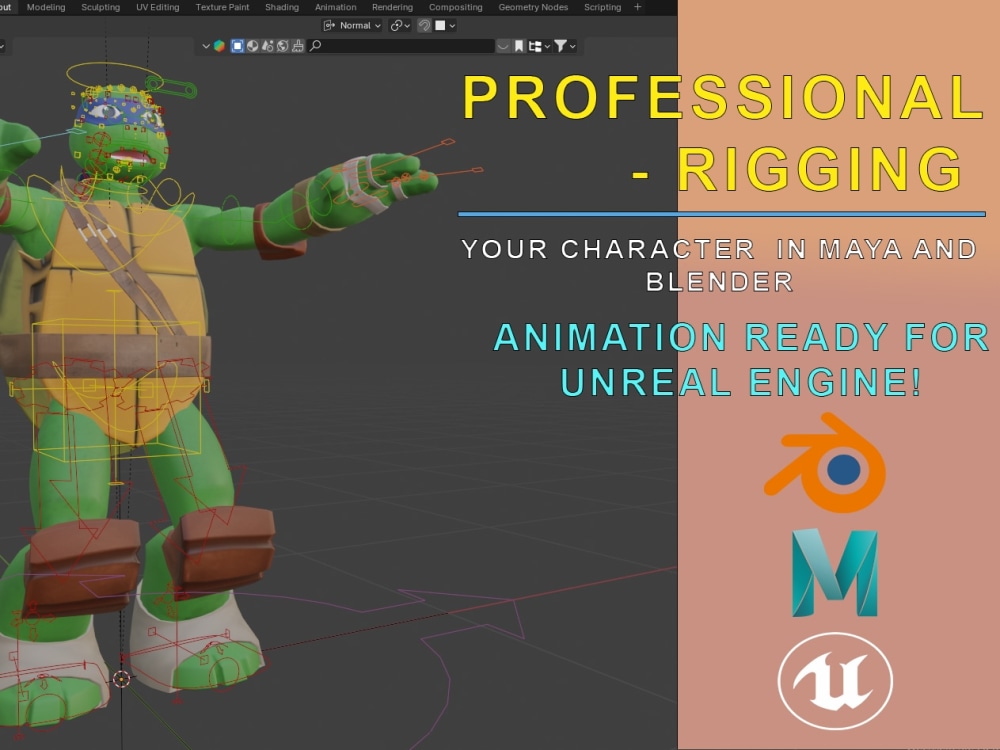Viewport: 1000px width, 750px height.
Task: Open the Texture Paint workspace tab
Action: point(223,8)
